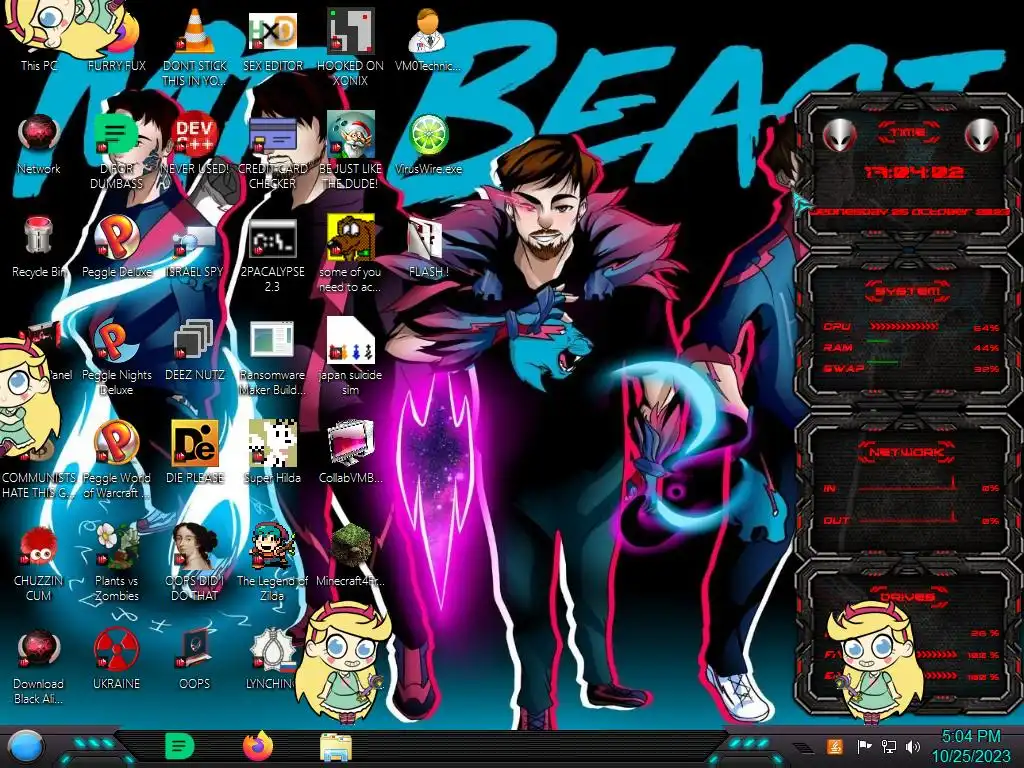Select the Dev-C++ NEVER USED icon

click(195, 134)
